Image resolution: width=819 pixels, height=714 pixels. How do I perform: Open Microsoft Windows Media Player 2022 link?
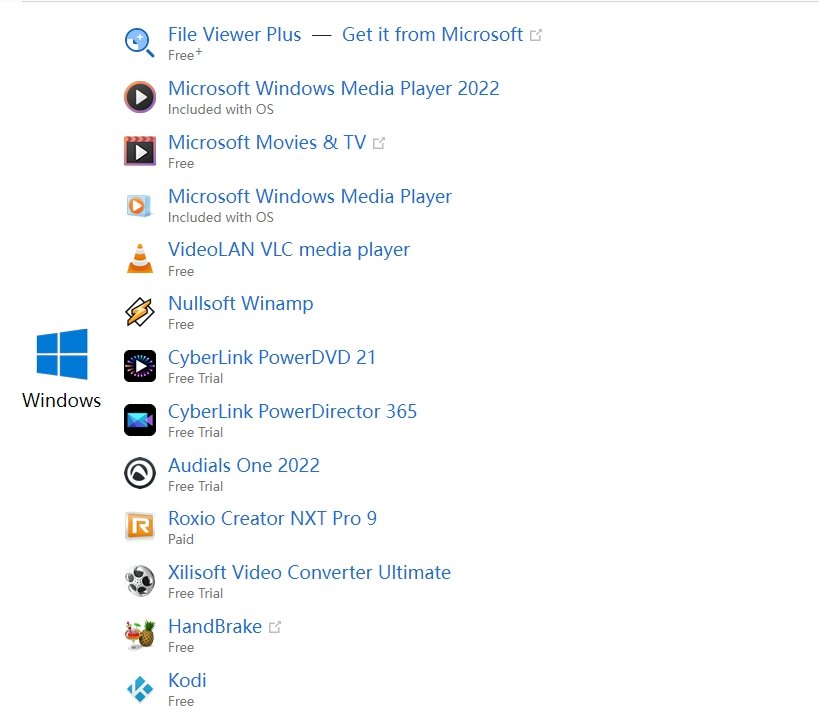(334, 89)
